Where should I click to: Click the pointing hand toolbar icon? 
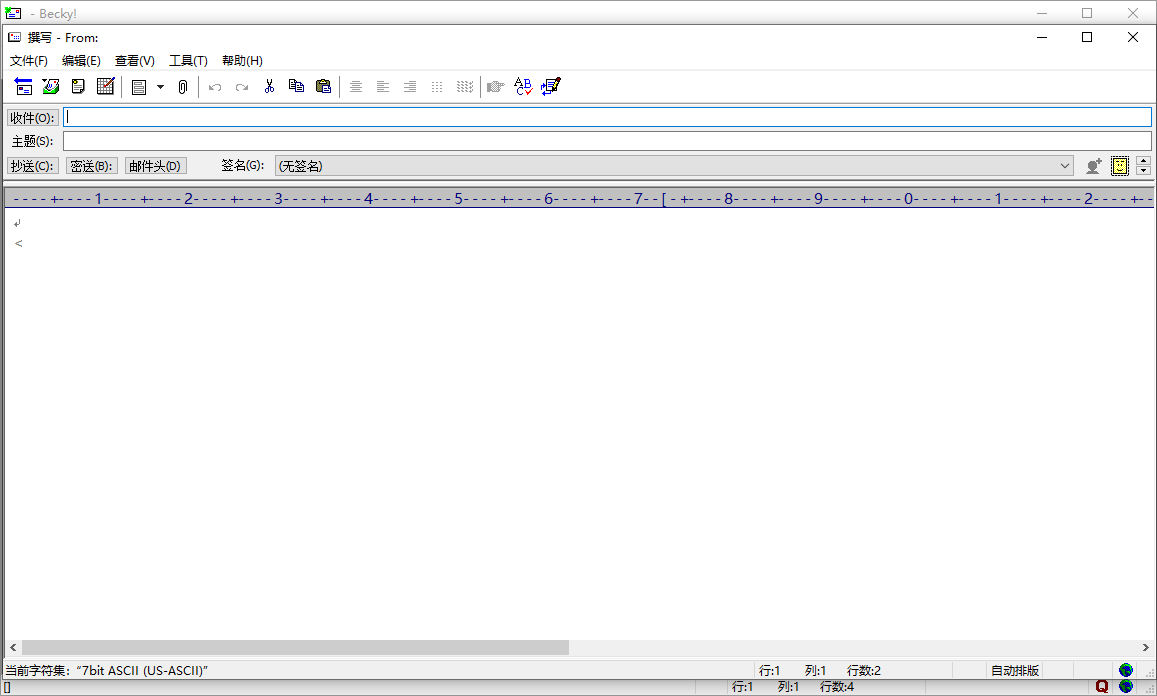(496, 87)
